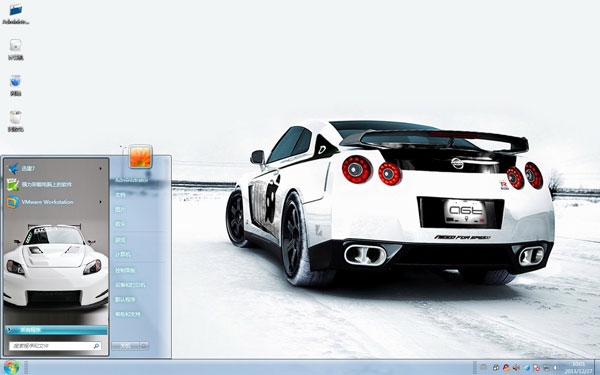The height and width of the screenshot is (375, 600).
Task: Open the Administrator folder desktop icon
Action: pos(15,13)
